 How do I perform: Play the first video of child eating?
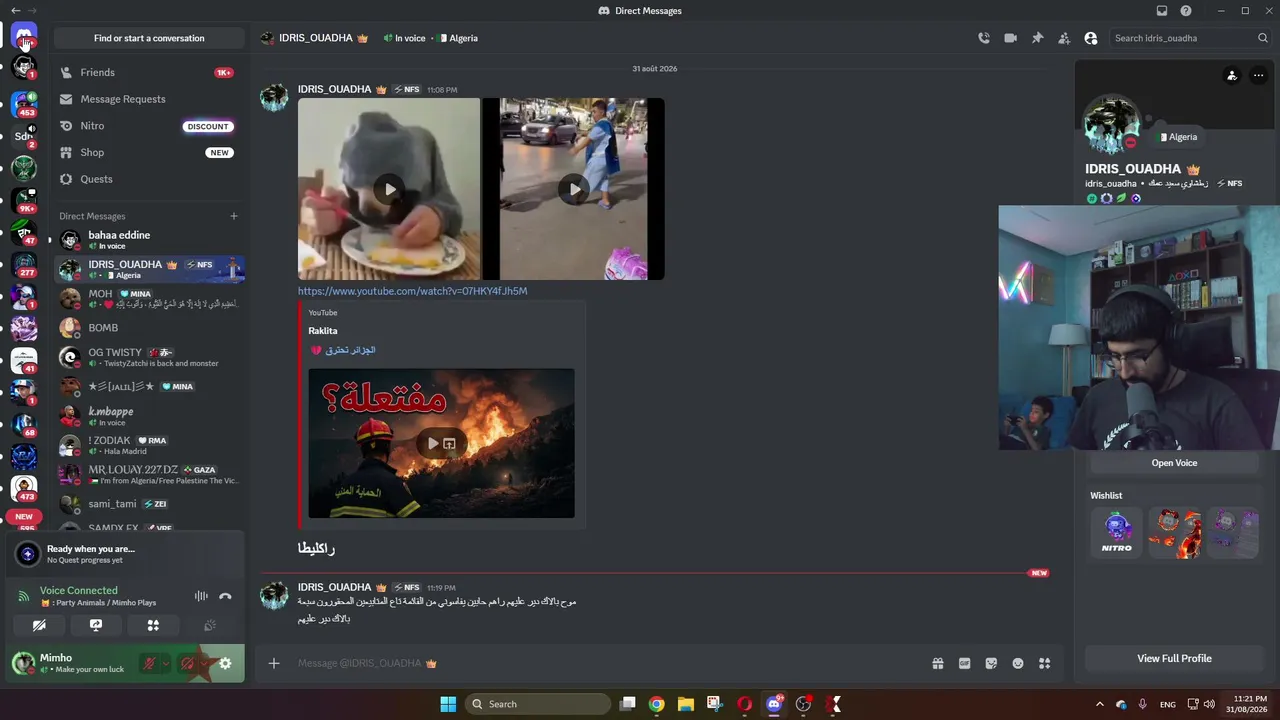(389, 189)
